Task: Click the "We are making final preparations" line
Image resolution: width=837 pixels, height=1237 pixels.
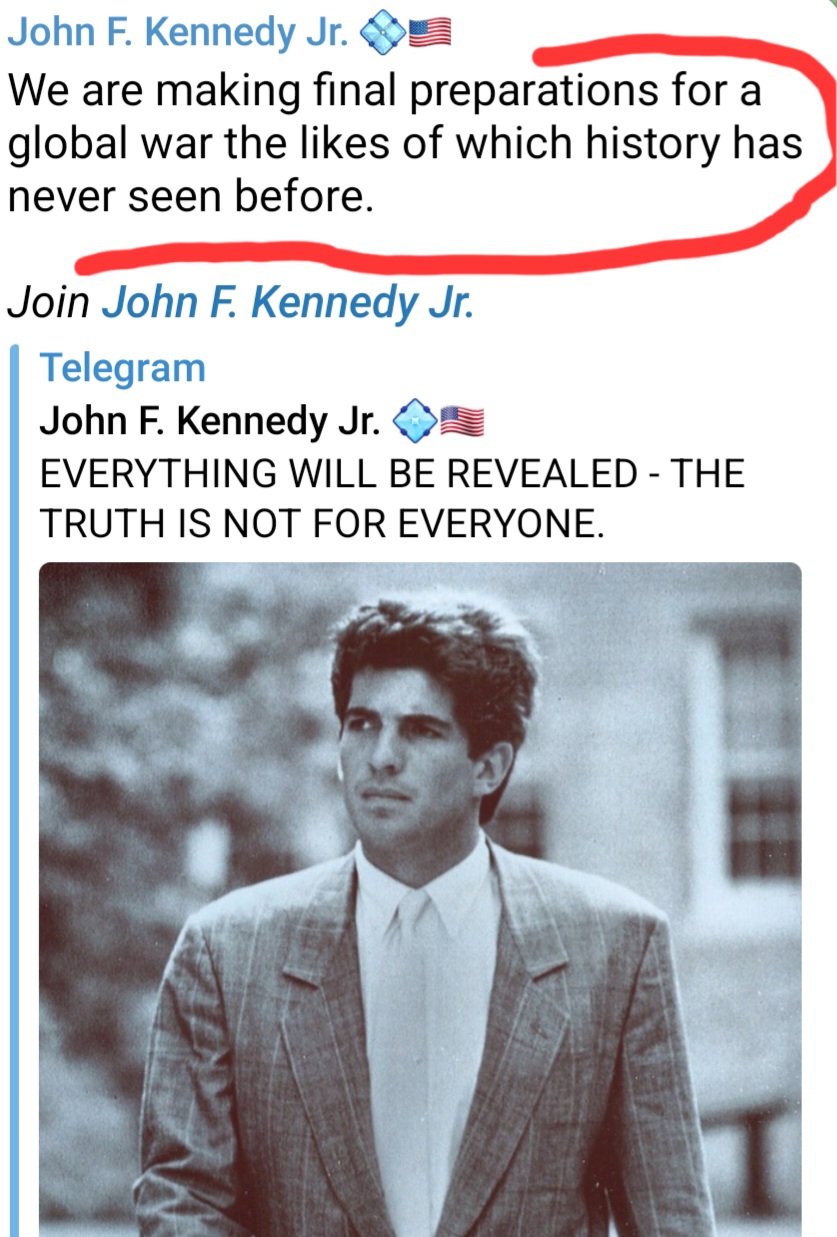Action: [x=385, y=92]
